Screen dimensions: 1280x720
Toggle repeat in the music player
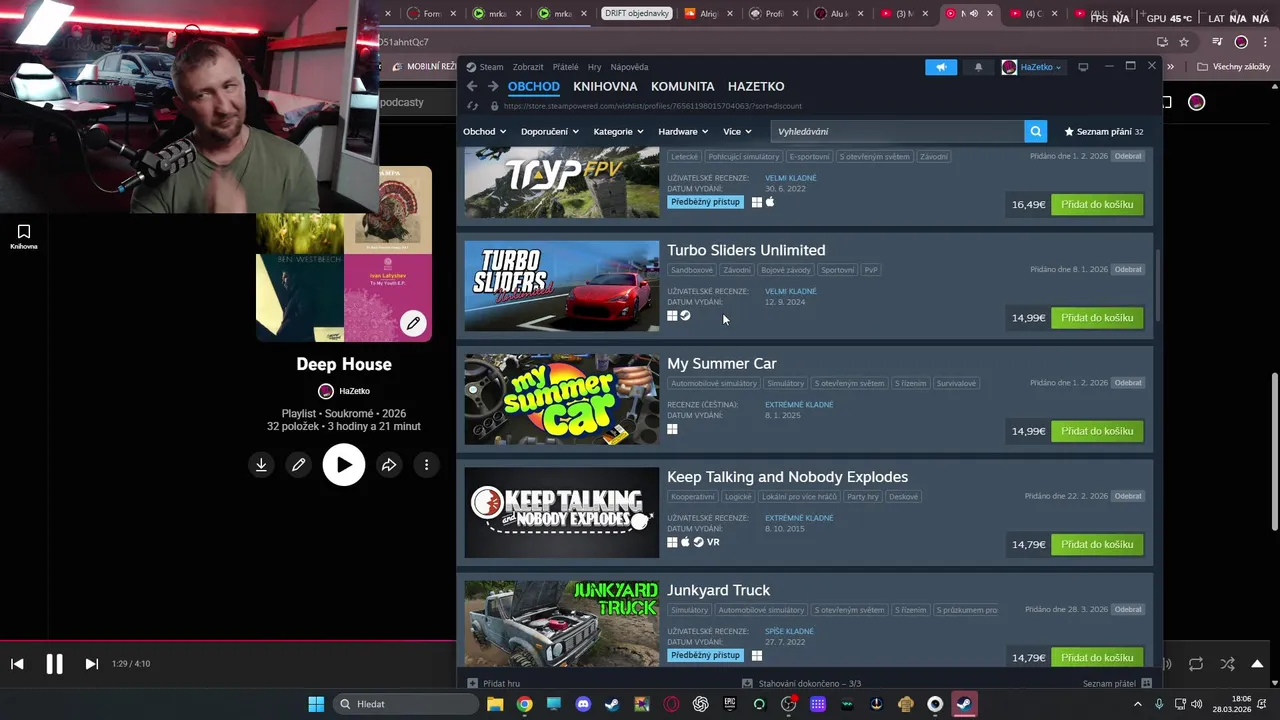pyautogui.click(x=1196, y=664)
